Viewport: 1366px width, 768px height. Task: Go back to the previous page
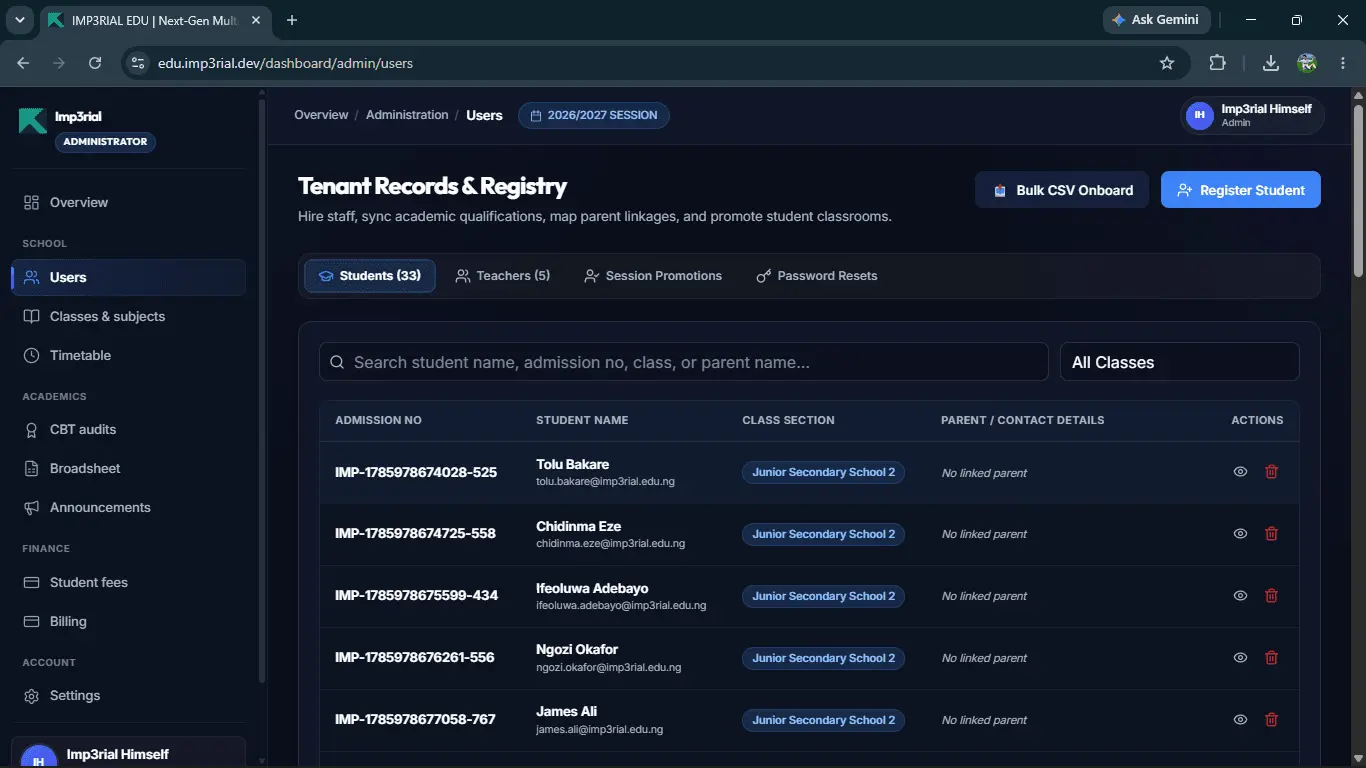(x=23, y=63)
